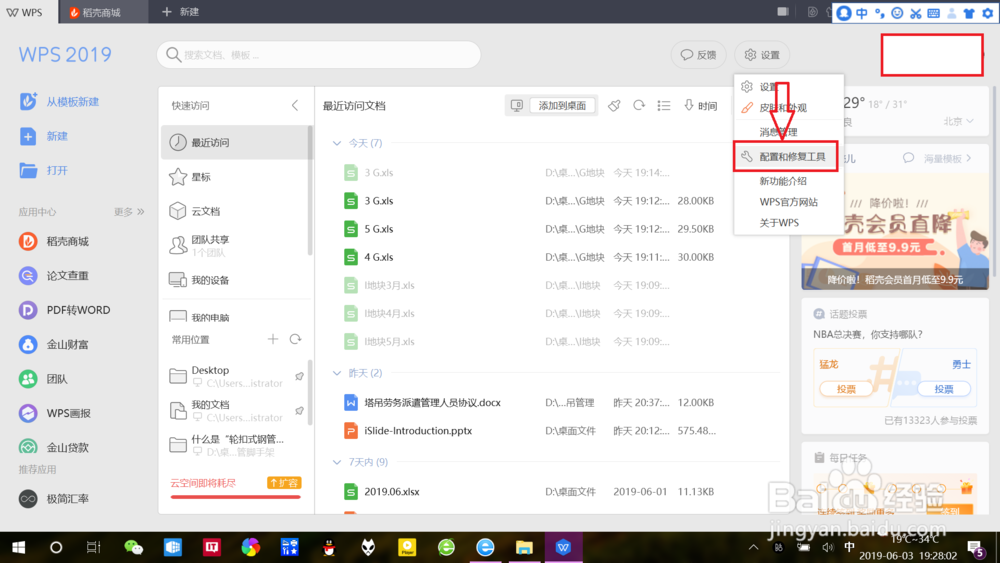Open File Explorer from taskbar

(x=524, y=547)
